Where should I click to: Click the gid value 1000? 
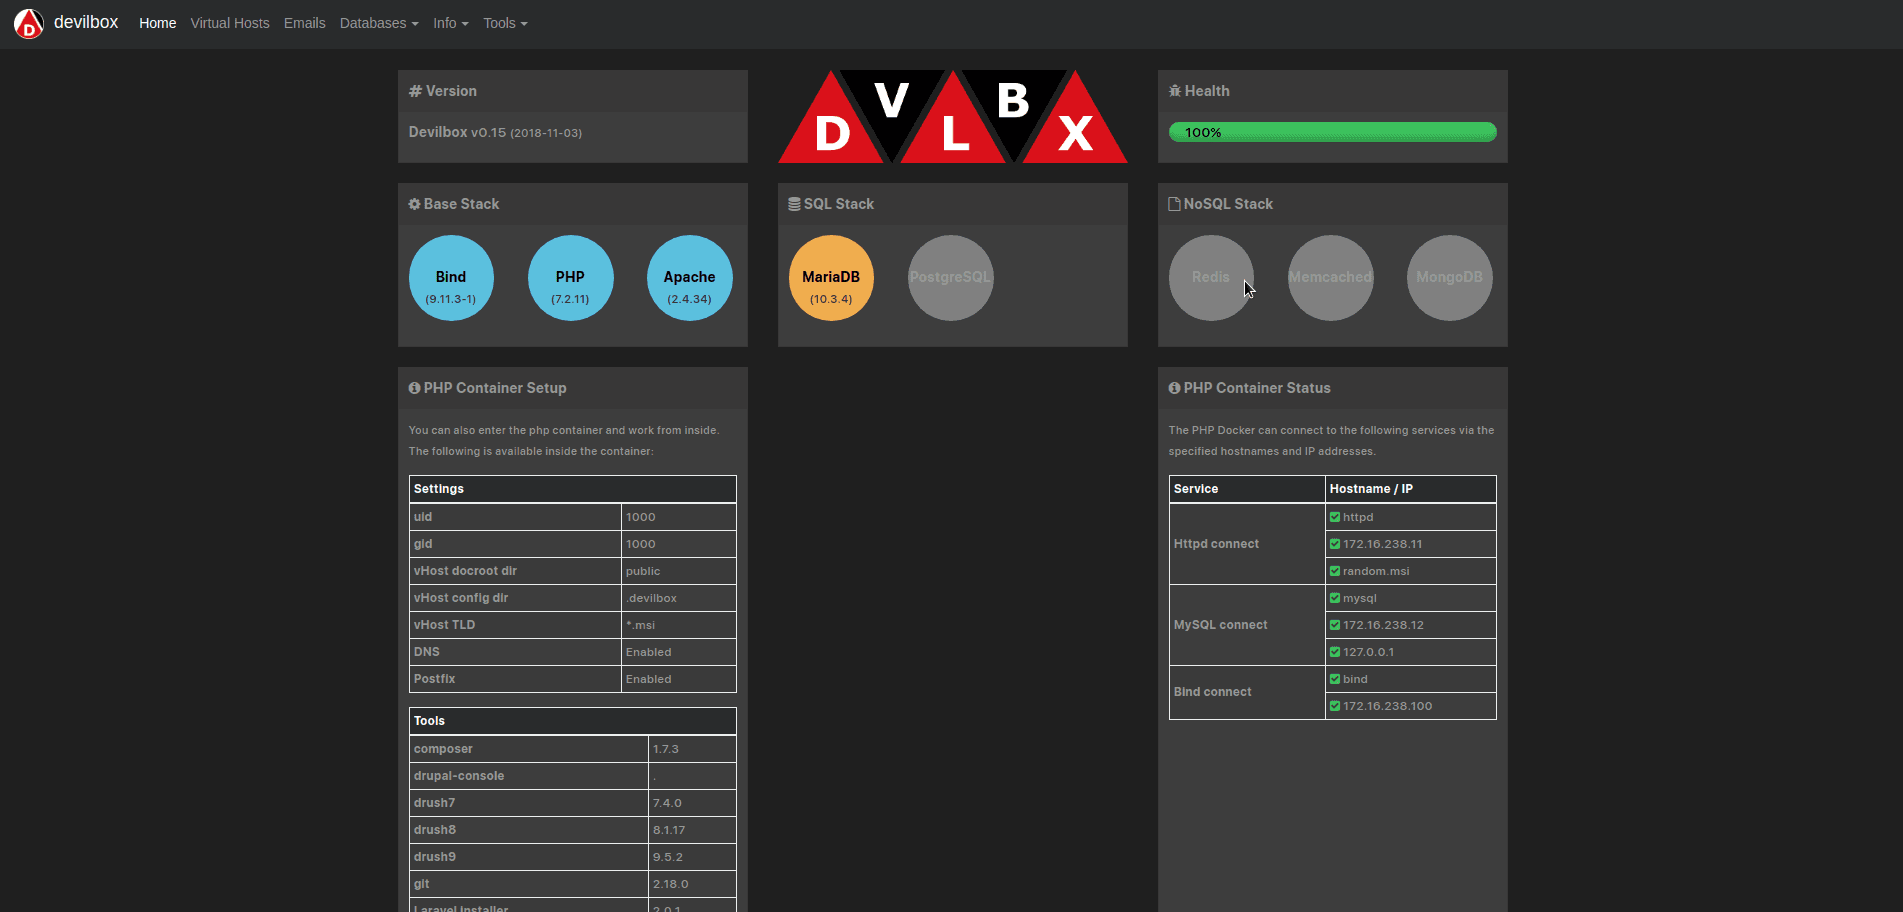(641, 544)
